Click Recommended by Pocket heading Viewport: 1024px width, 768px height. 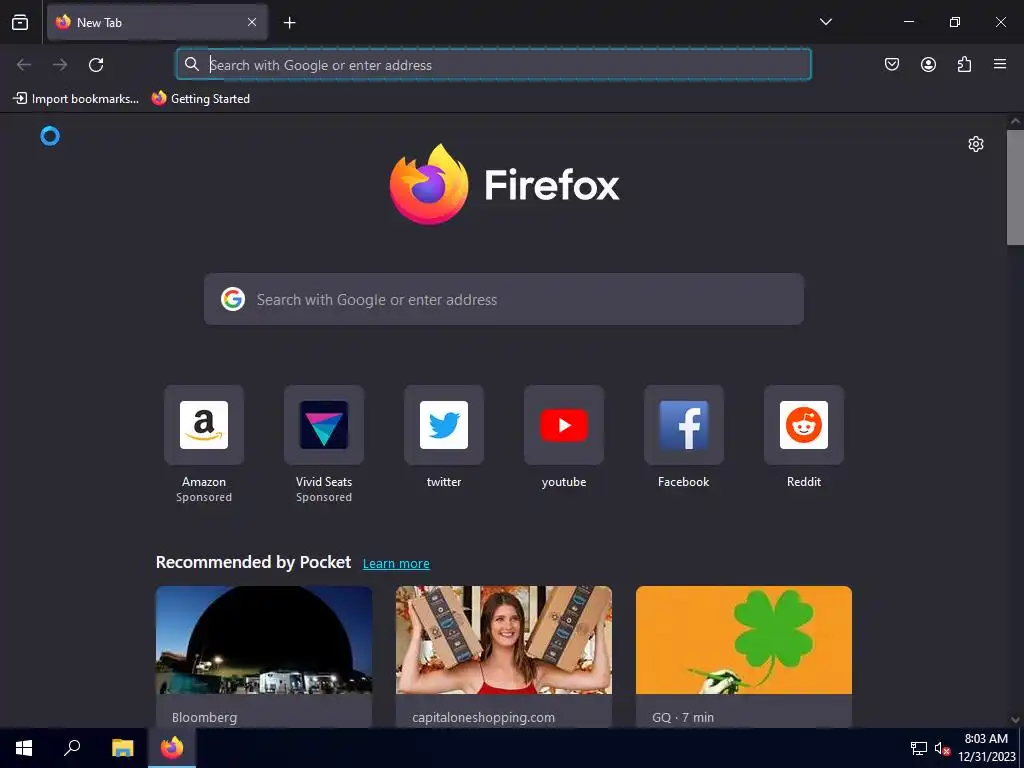click(x=253, y=562)
